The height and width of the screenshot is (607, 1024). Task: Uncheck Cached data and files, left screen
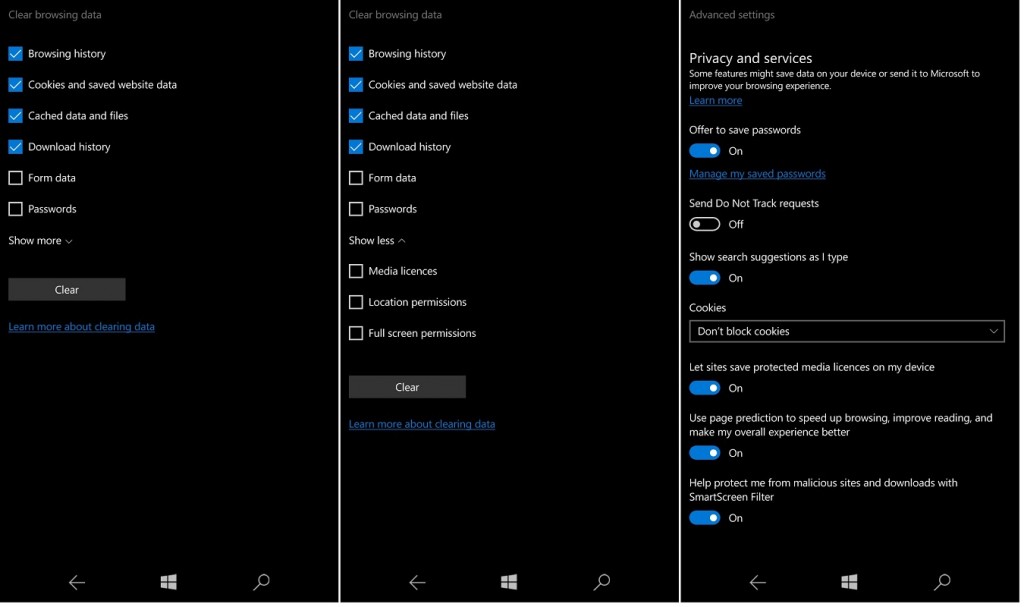click(x=16, y=116)
